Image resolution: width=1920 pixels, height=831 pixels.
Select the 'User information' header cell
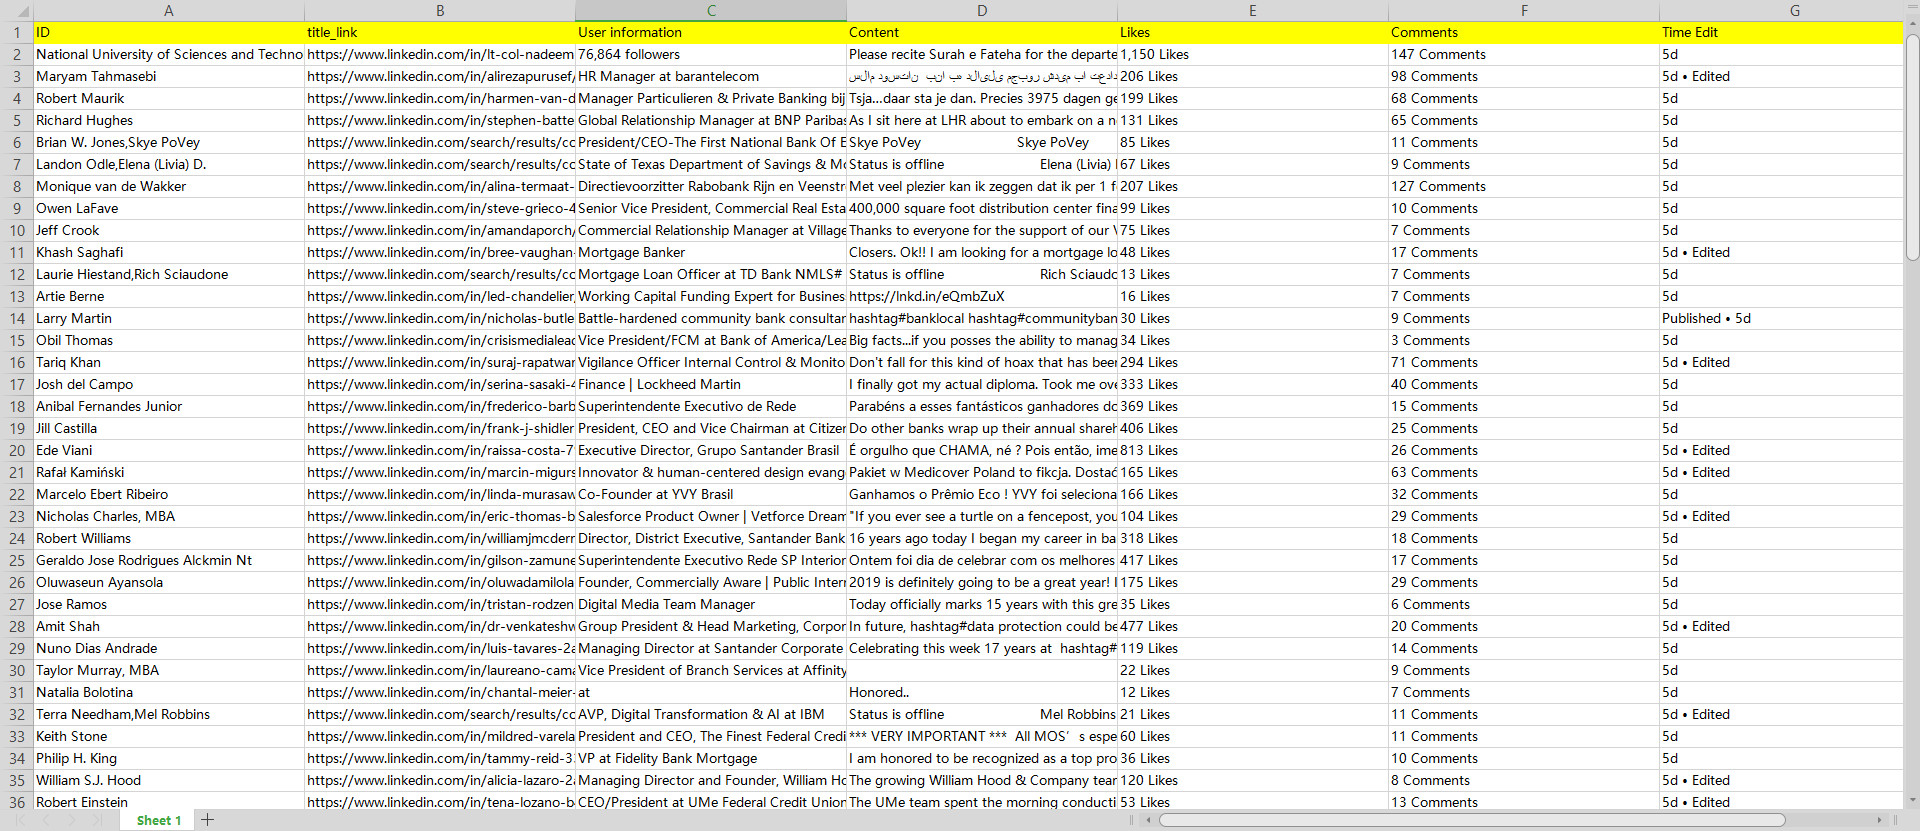click(711, 32)
